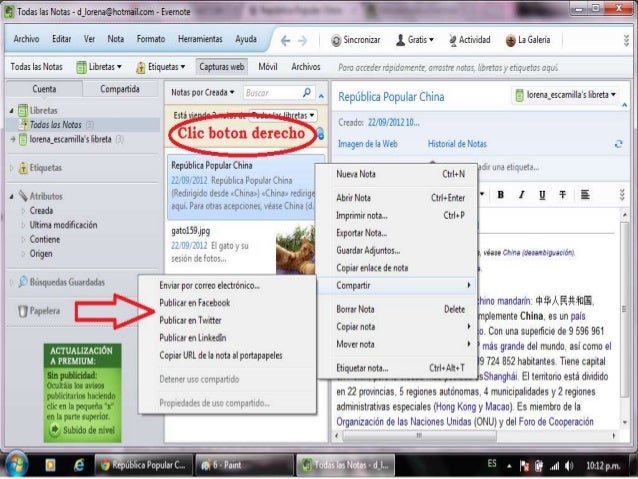Screen dimensions: 638x479
Task: Choose Exportar Nota from the context menu
Action: point(397,233)
